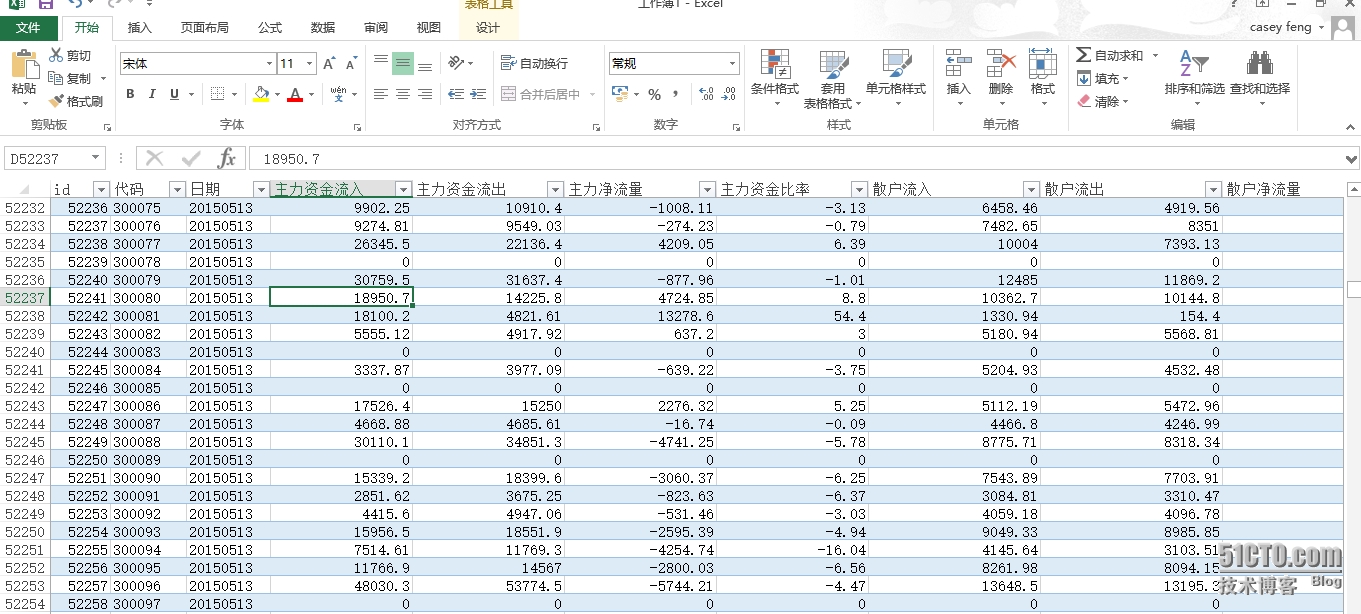Open filter dropdown for 主力净流量 column
1361x614 pixels.
pos(708,189)
